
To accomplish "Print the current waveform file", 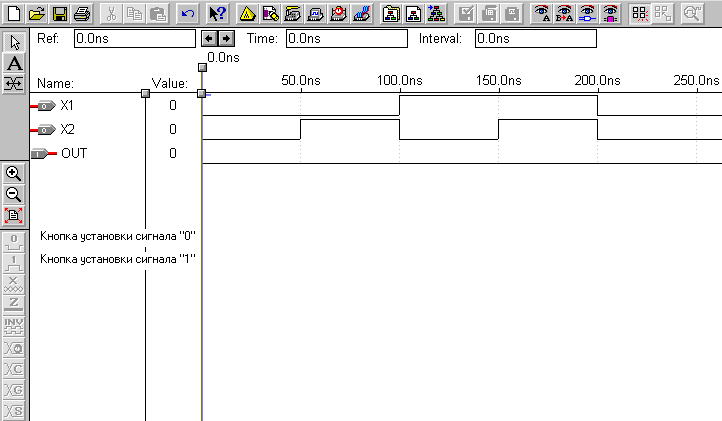I will click(82, 14).
